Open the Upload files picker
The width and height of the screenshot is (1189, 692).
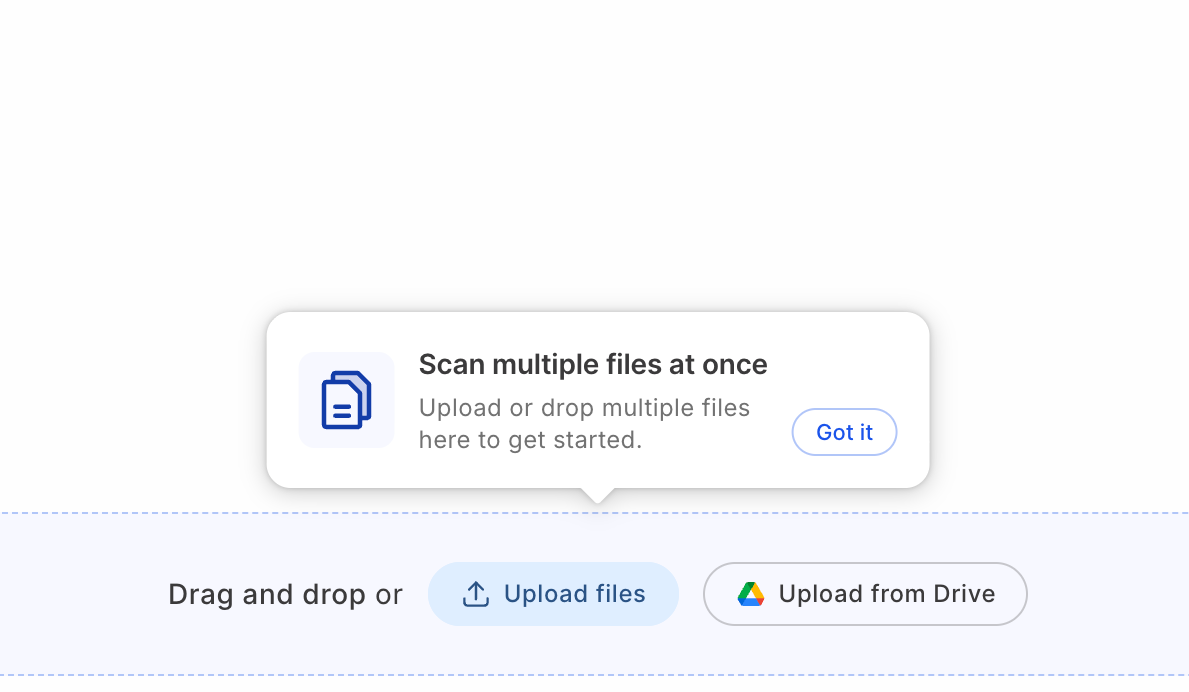(x=553, y=594)
